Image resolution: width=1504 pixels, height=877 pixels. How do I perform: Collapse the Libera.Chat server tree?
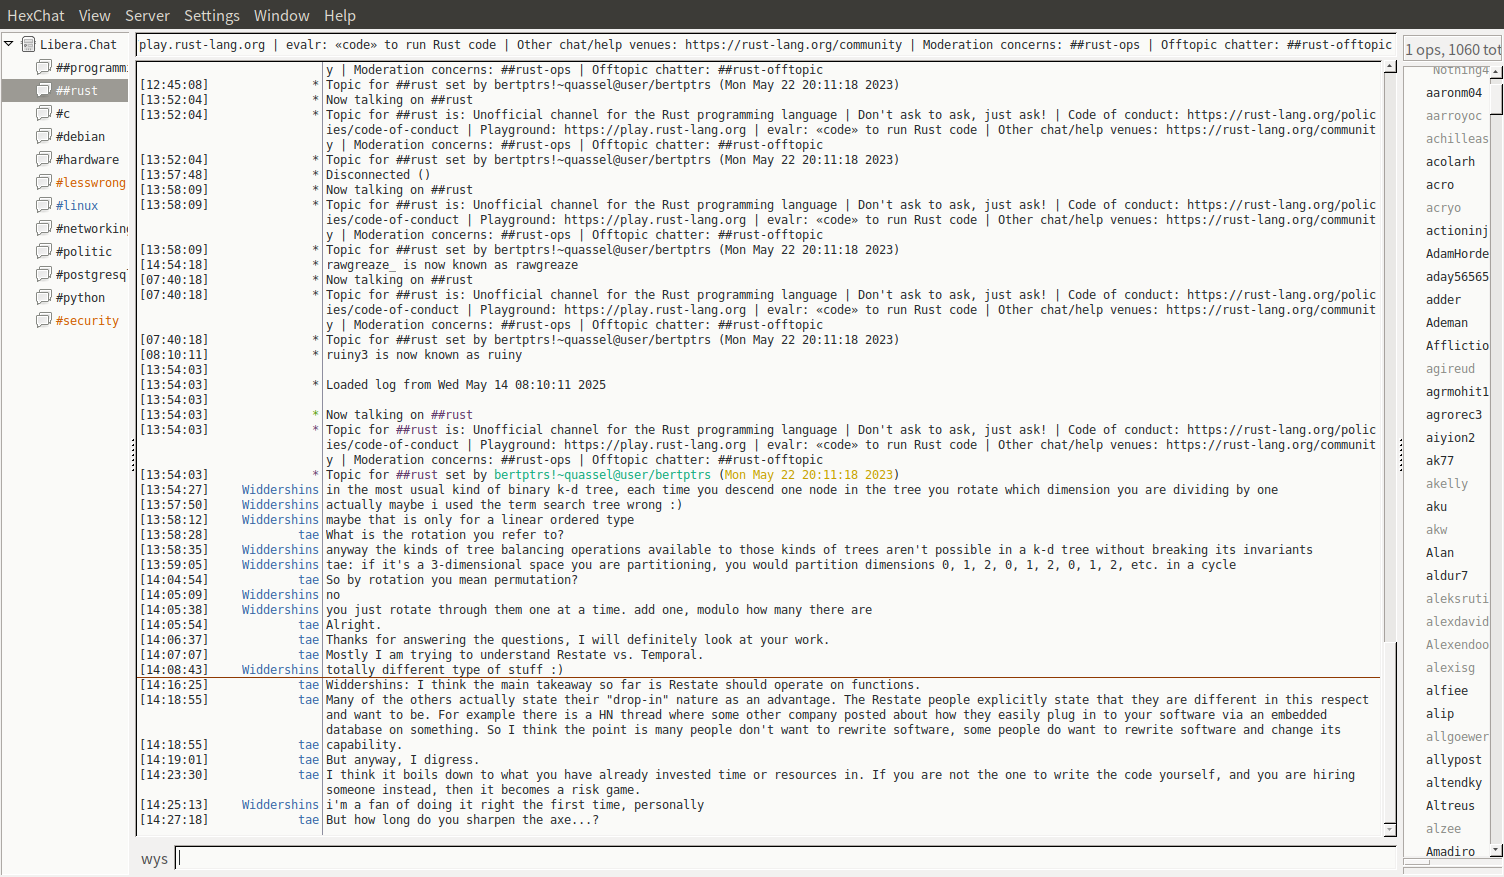tap(9, 44)
